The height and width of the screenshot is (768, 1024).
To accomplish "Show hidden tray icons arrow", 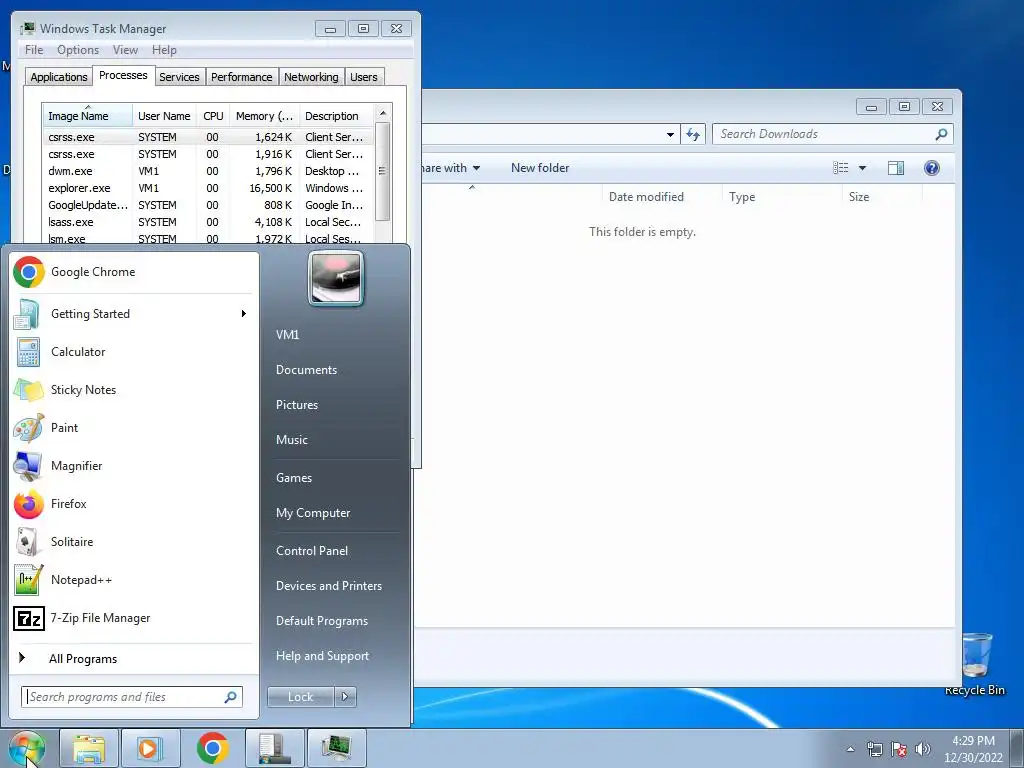I will [x=850, y=749].
